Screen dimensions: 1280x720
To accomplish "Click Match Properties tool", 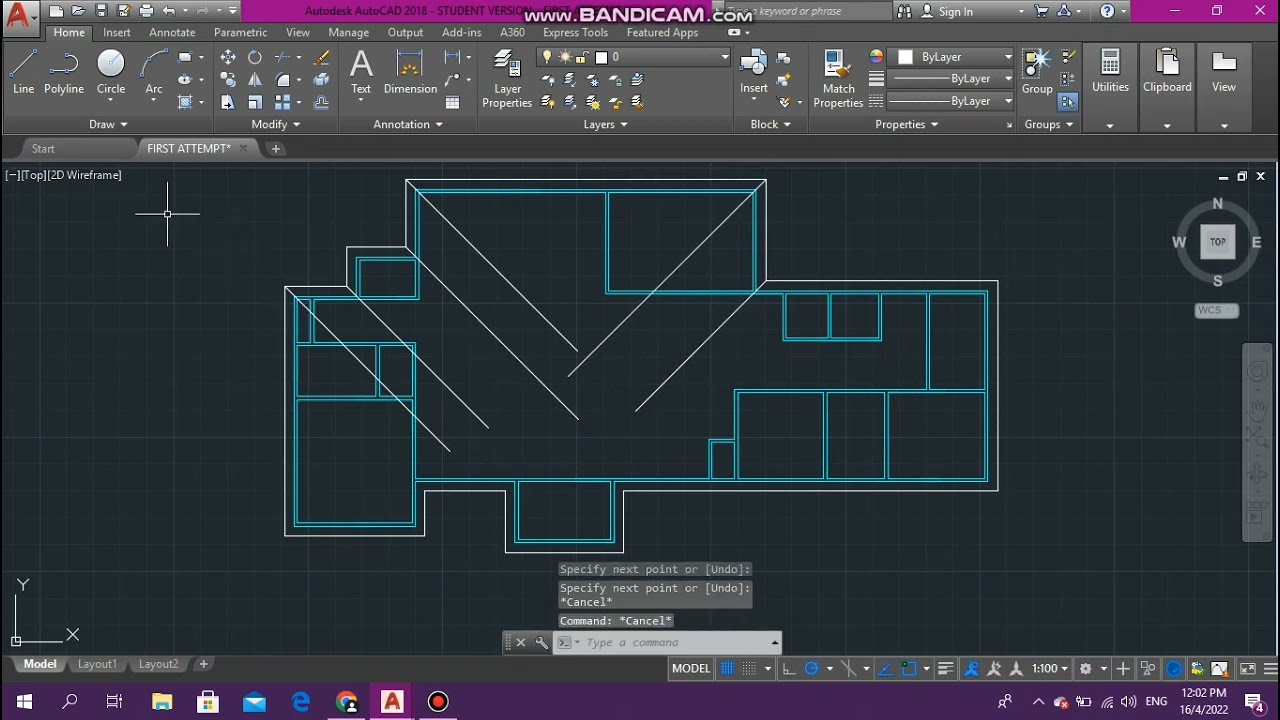I will tap(838, 79).
